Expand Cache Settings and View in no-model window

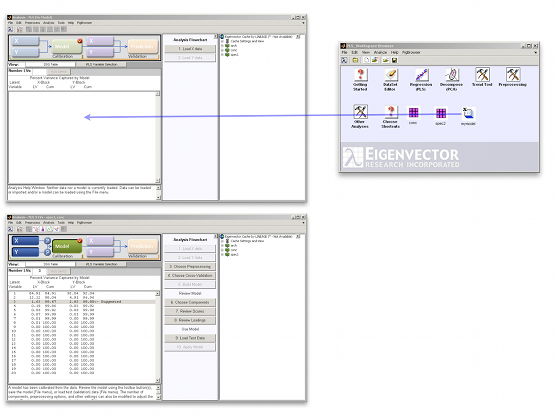point(223,41)
